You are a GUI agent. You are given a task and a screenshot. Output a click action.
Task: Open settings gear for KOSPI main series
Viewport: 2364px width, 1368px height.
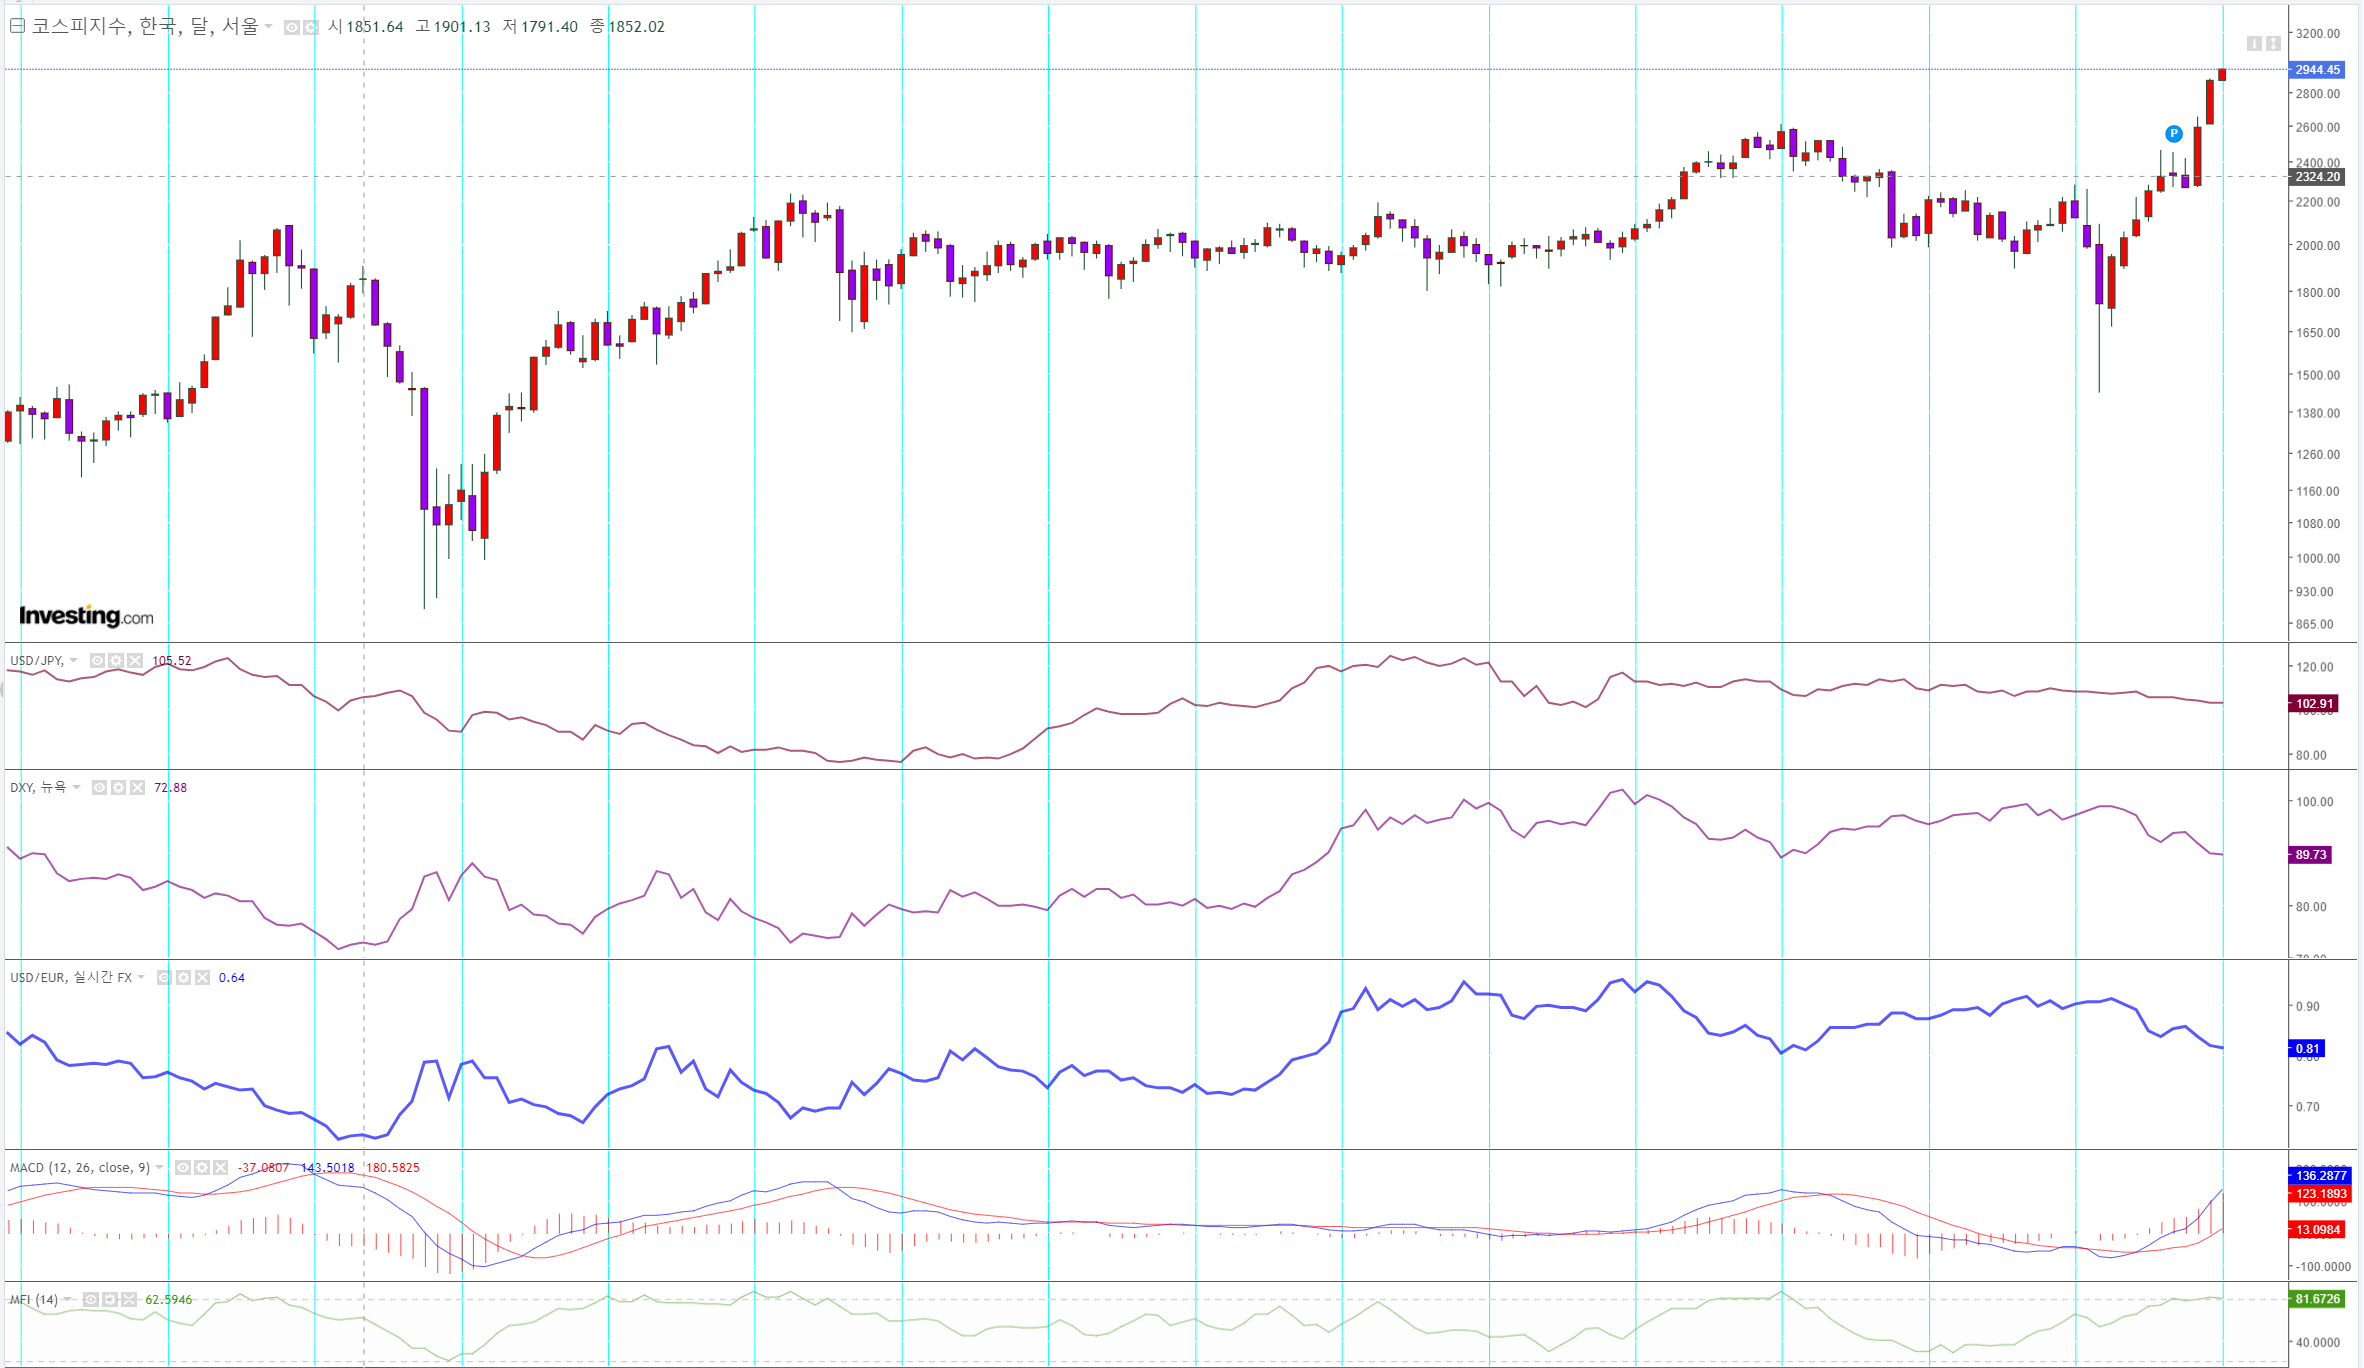click(310, 27)
